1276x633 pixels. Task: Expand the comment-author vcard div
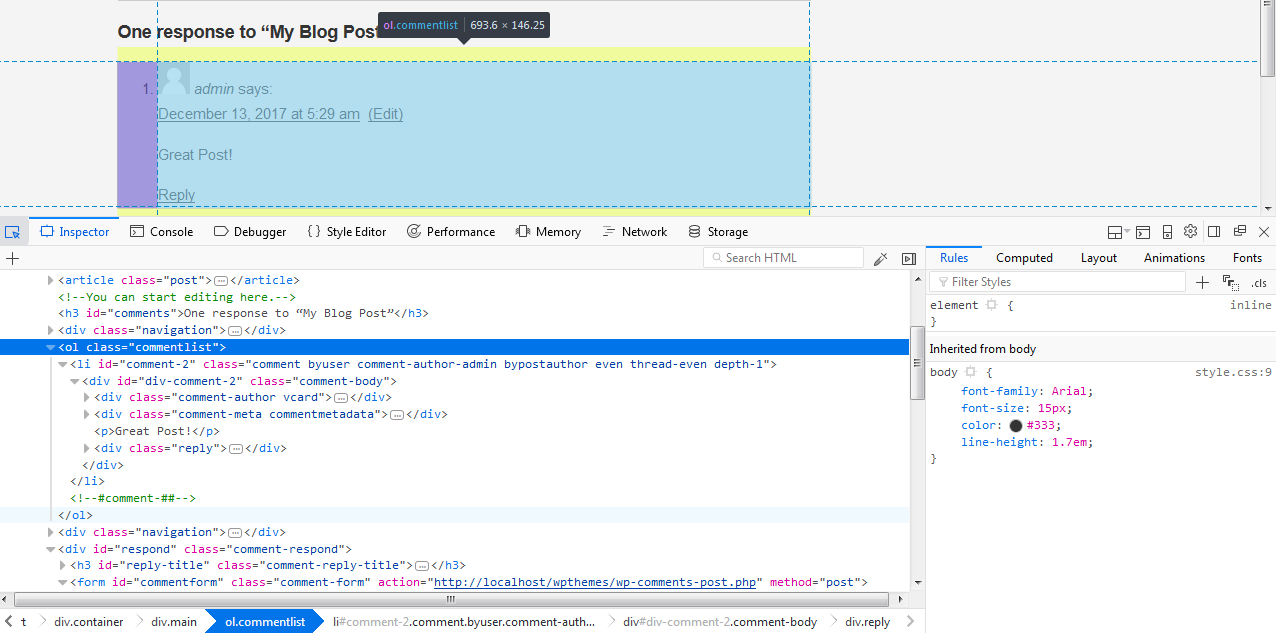(86, 398)
